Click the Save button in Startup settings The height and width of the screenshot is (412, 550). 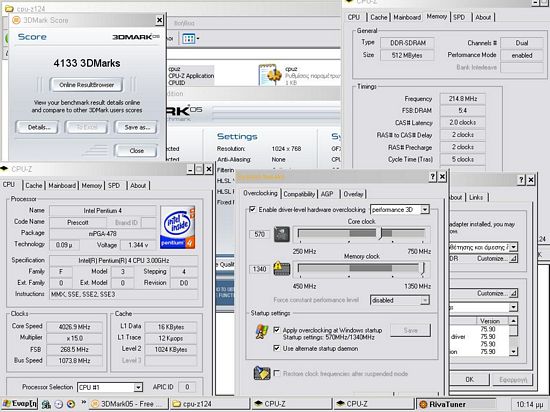tap(410, 330)
